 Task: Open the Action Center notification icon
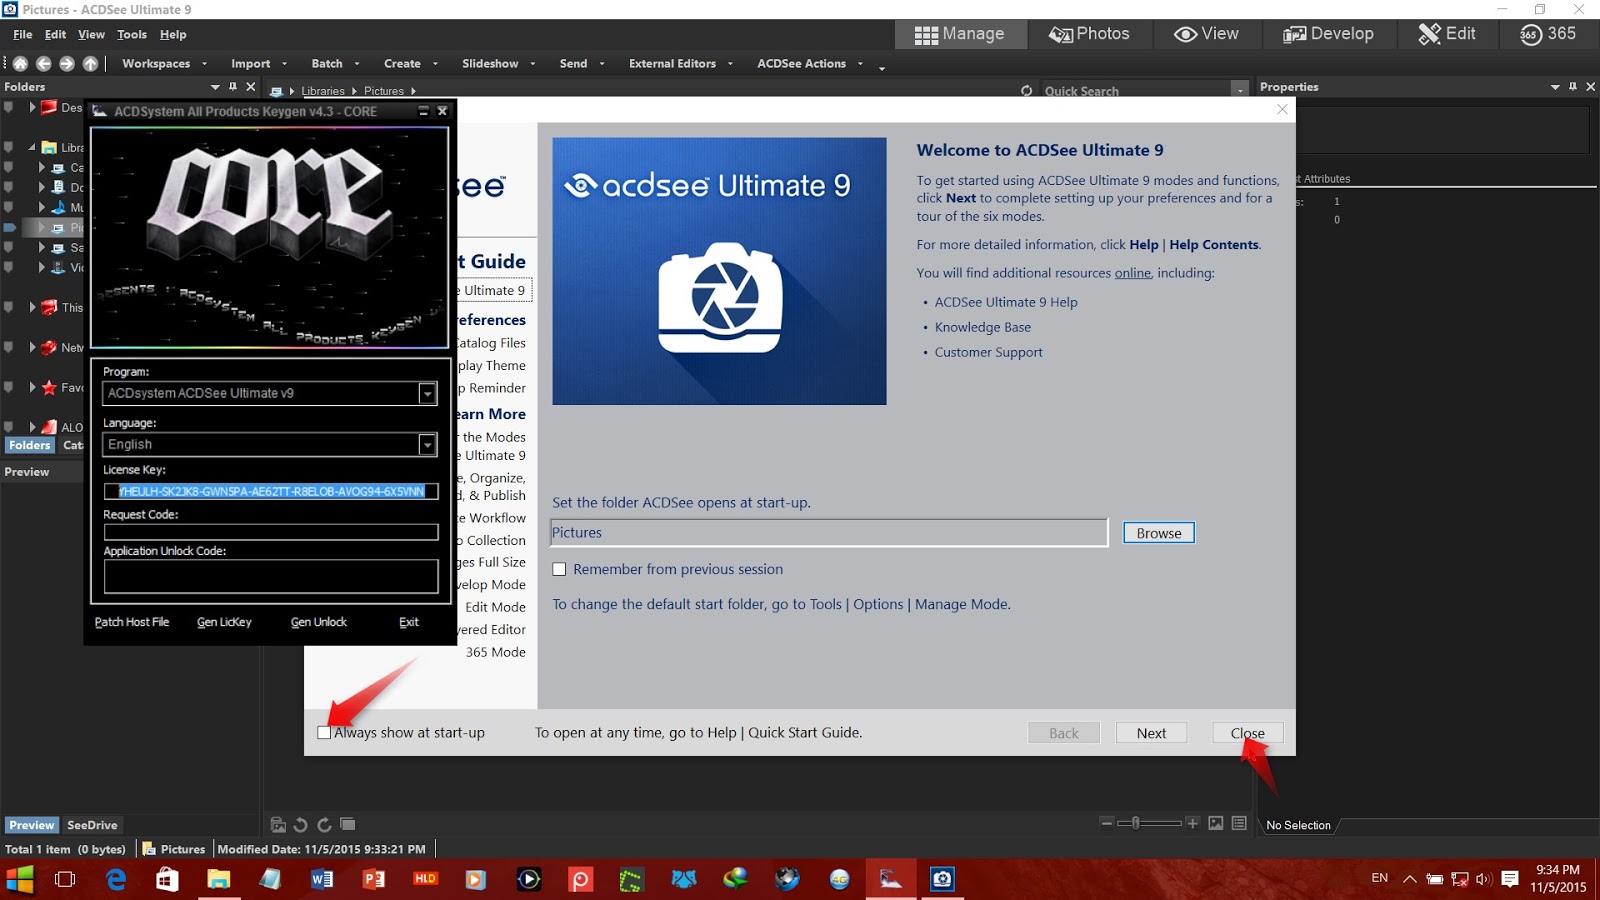[1510, 879]
